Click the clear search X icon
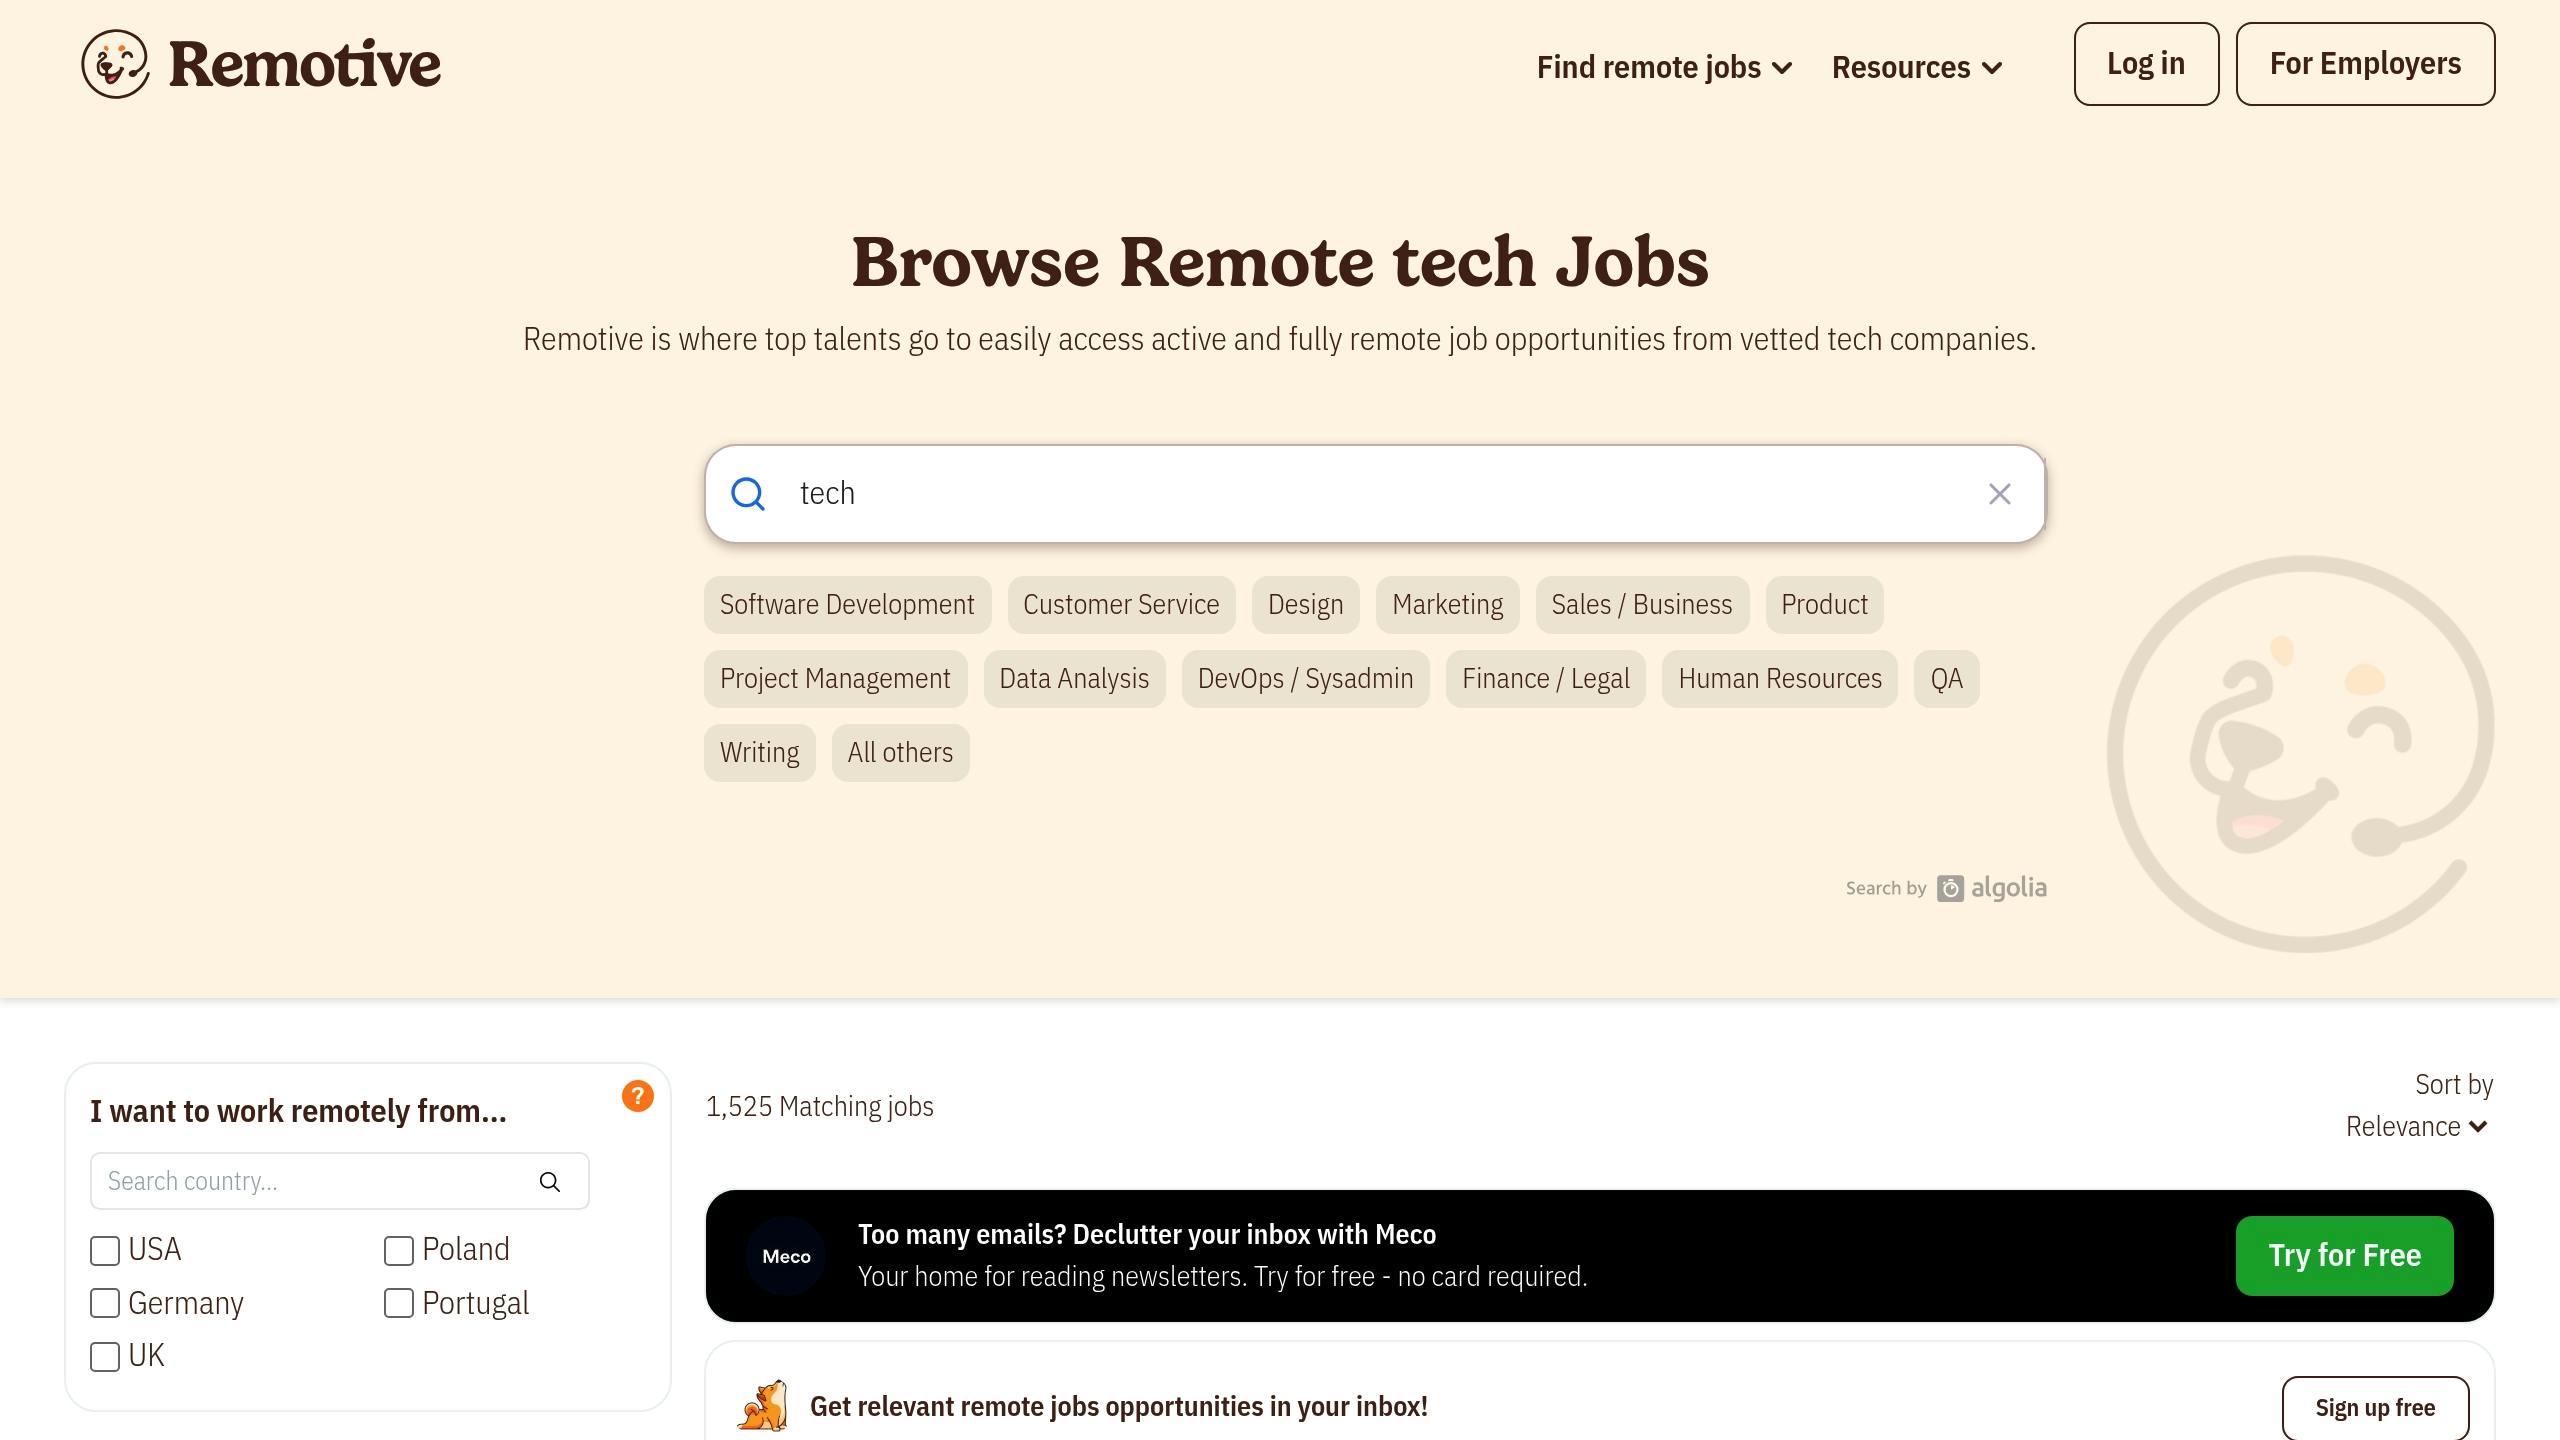Viewport: 2560px width, 1440px height. 1999,494
